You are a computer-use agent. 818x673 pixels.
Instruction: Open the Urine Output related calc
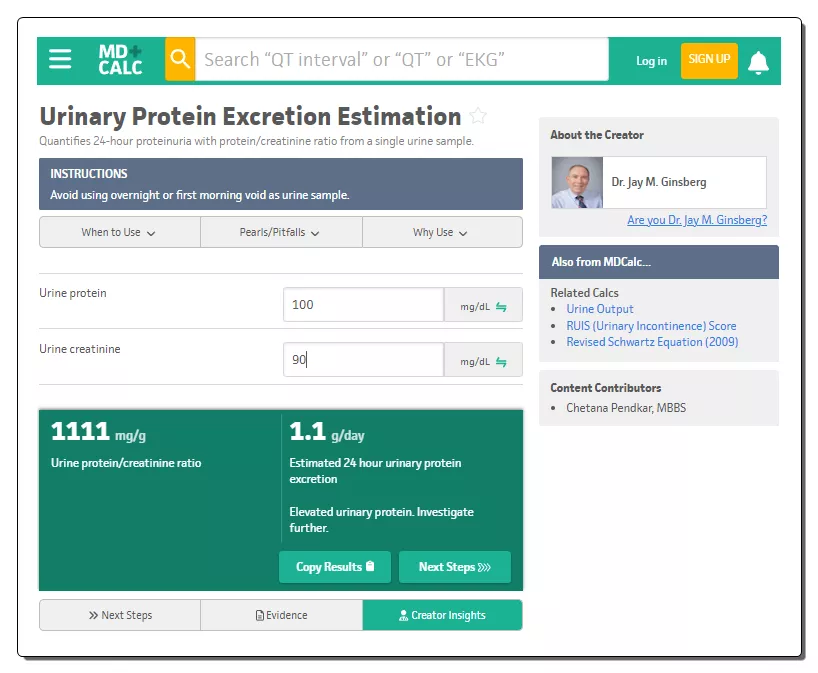pos(600,309)
